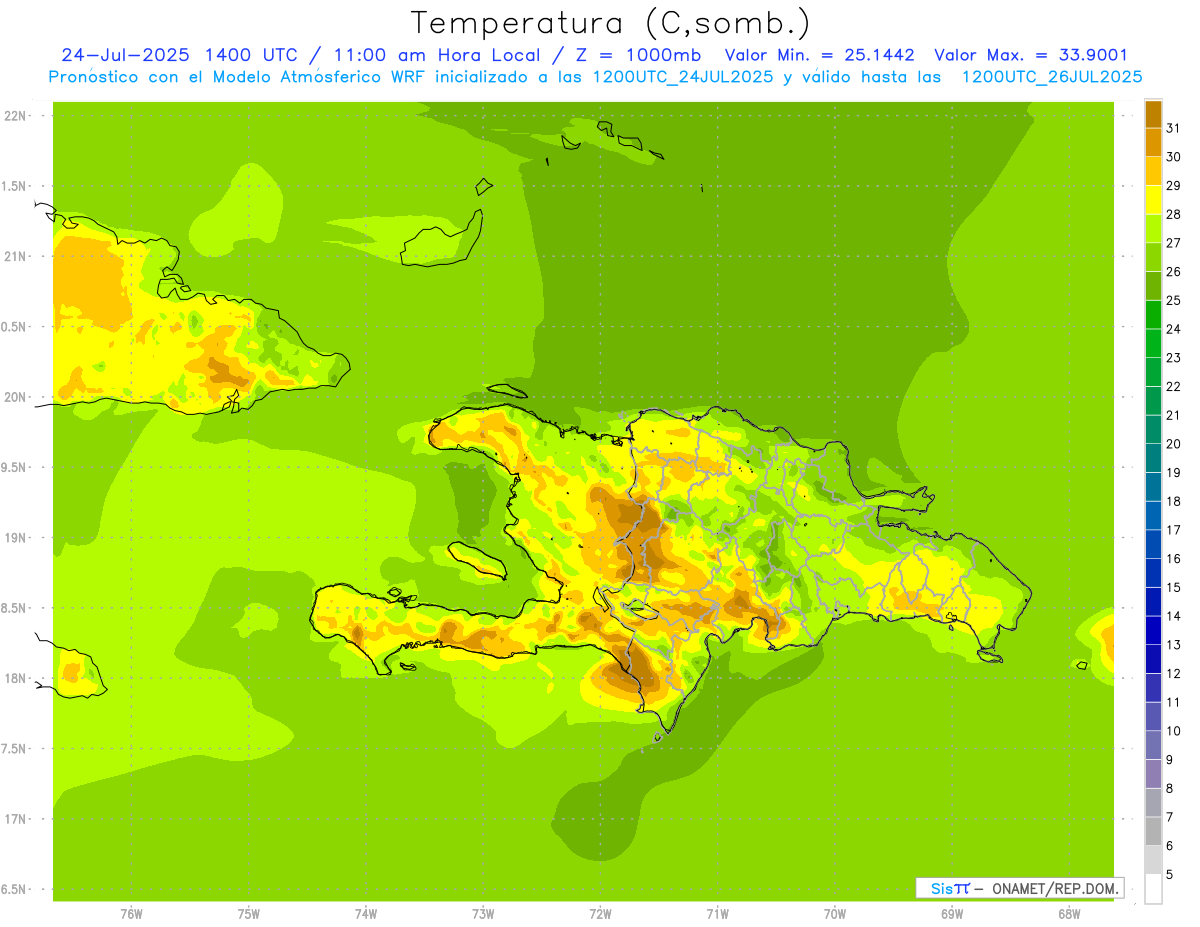Click the 19N latitude label
The image size is (1200, 927).
point(14,538)
